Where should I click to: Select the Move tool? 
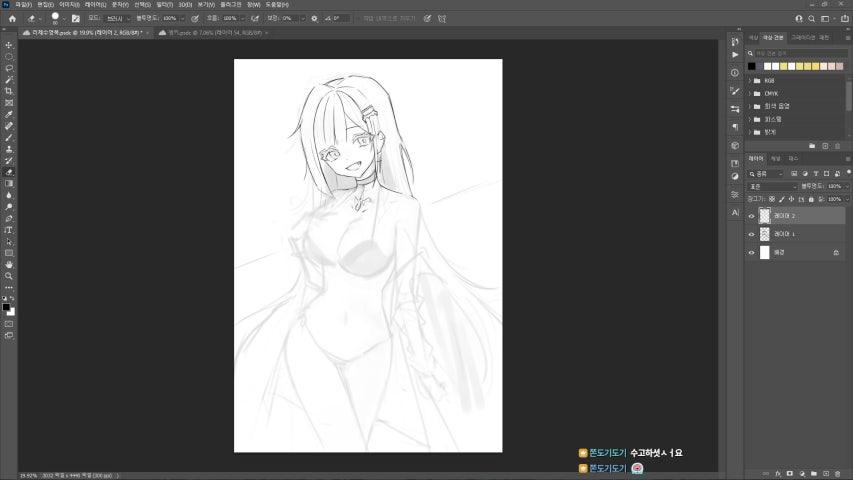click(9, 45)
